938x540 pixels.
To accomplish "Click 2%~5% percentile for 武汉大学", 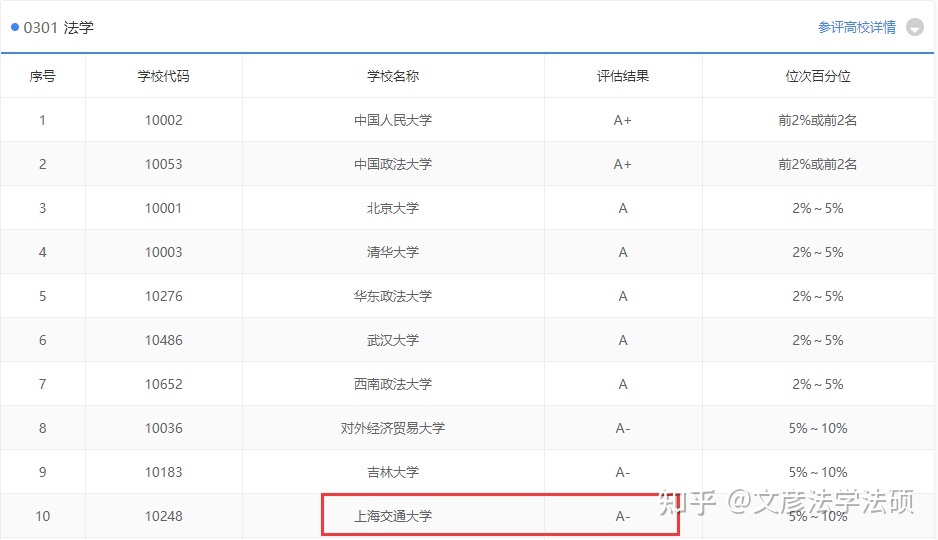I will [818, 340].
